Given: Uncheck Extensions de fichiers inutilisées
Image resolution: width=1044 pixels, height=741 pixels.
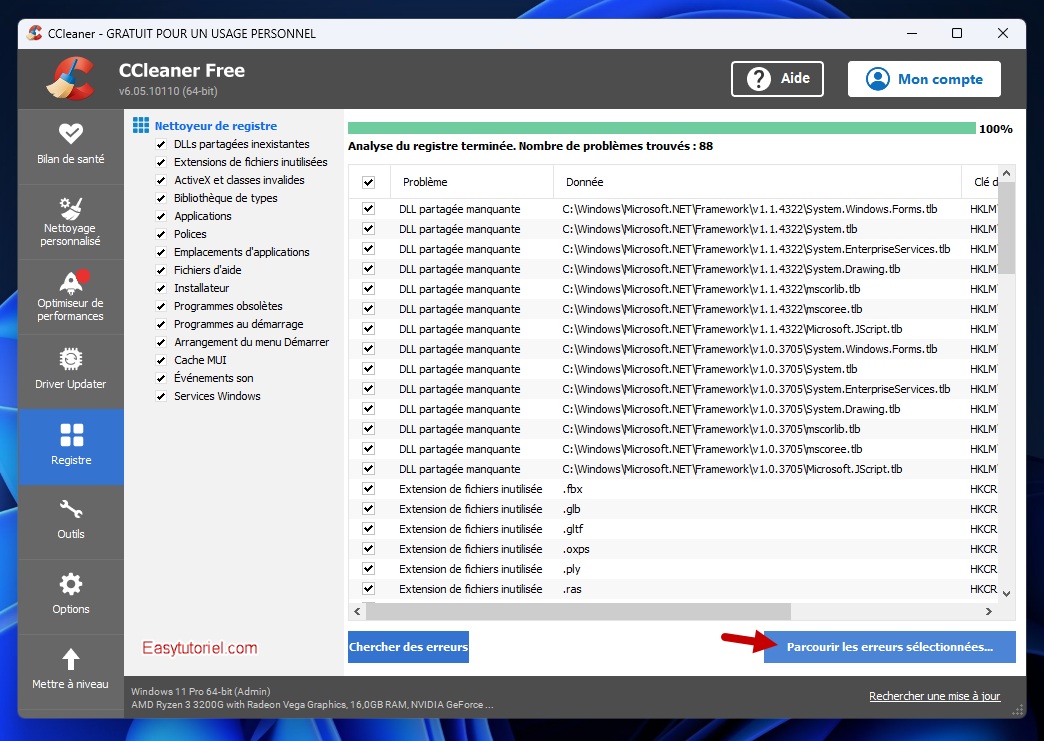Looking at the screenshot, I should pos(160,162).
